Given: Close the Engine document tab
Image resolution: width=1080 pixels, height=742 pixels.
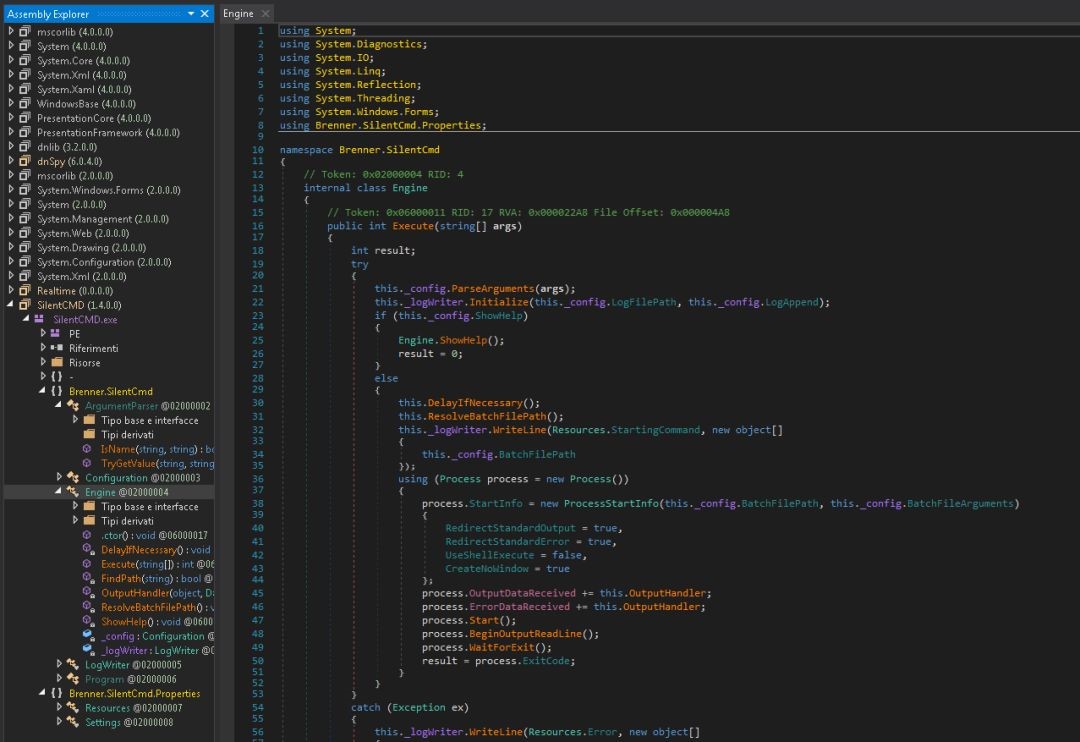Looking at the screenshot, I should (265, 13).
